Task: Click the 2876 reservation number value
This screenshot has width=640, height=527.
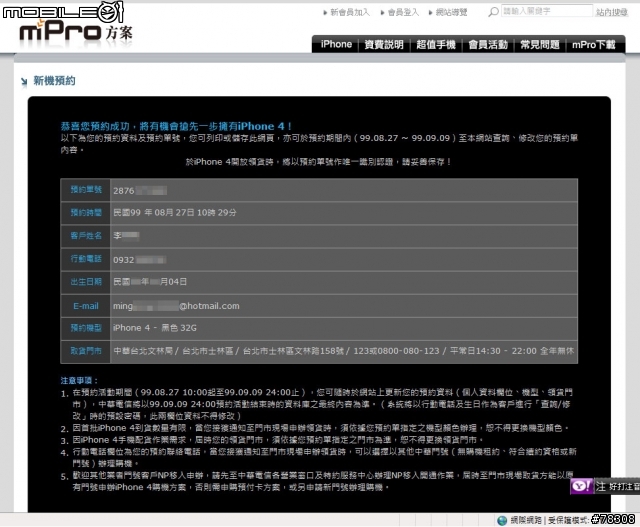Action: (x=140, y=191)
